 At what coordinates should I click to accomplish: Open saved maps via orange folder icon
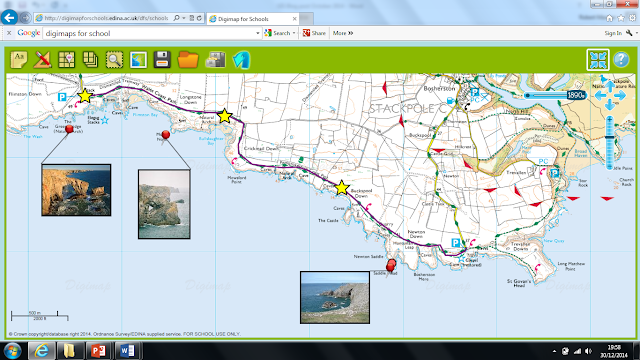tap(188, 60)
